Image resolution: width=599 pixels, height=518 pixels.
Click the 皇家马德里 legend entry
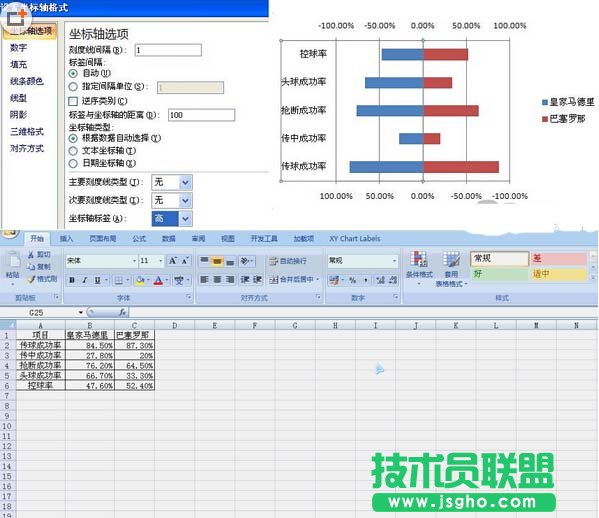pyautogui.click(x=568, y=102)
